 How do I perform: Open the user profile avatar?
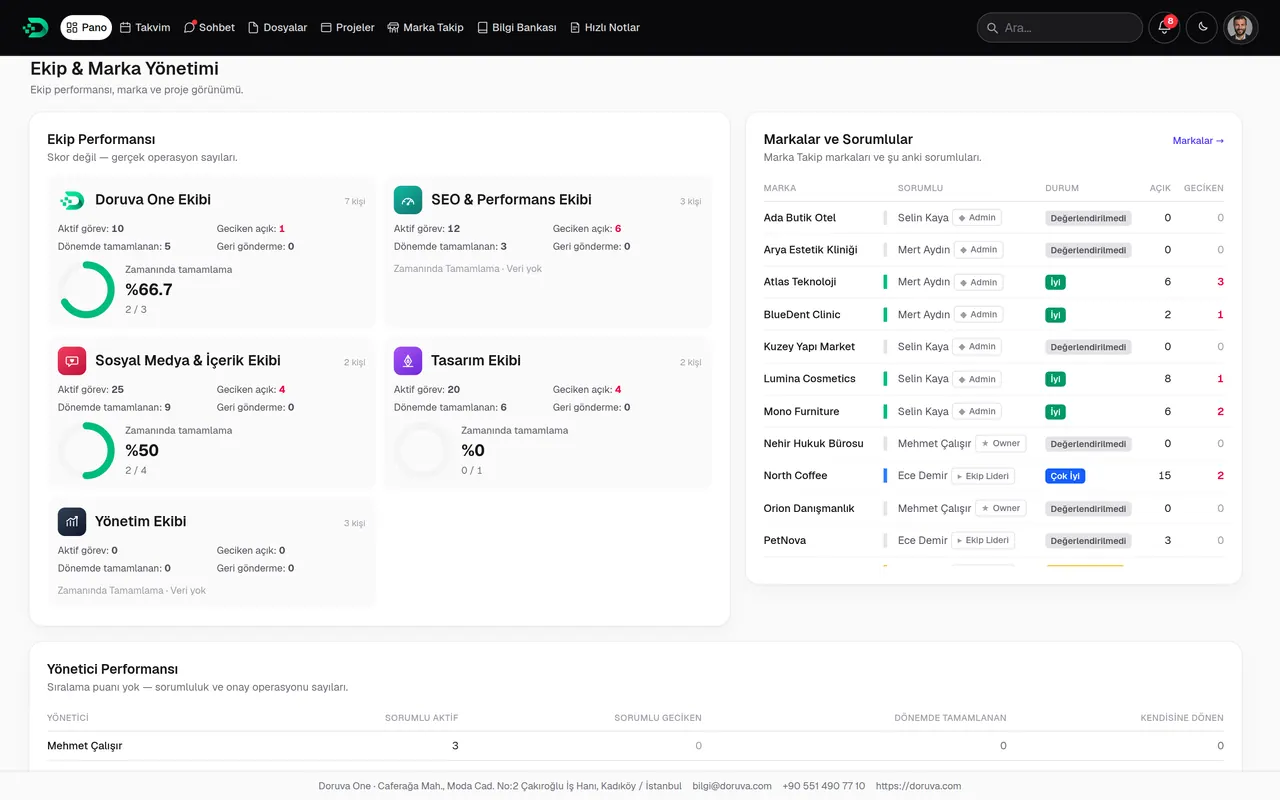click(x=1240, y=27)
